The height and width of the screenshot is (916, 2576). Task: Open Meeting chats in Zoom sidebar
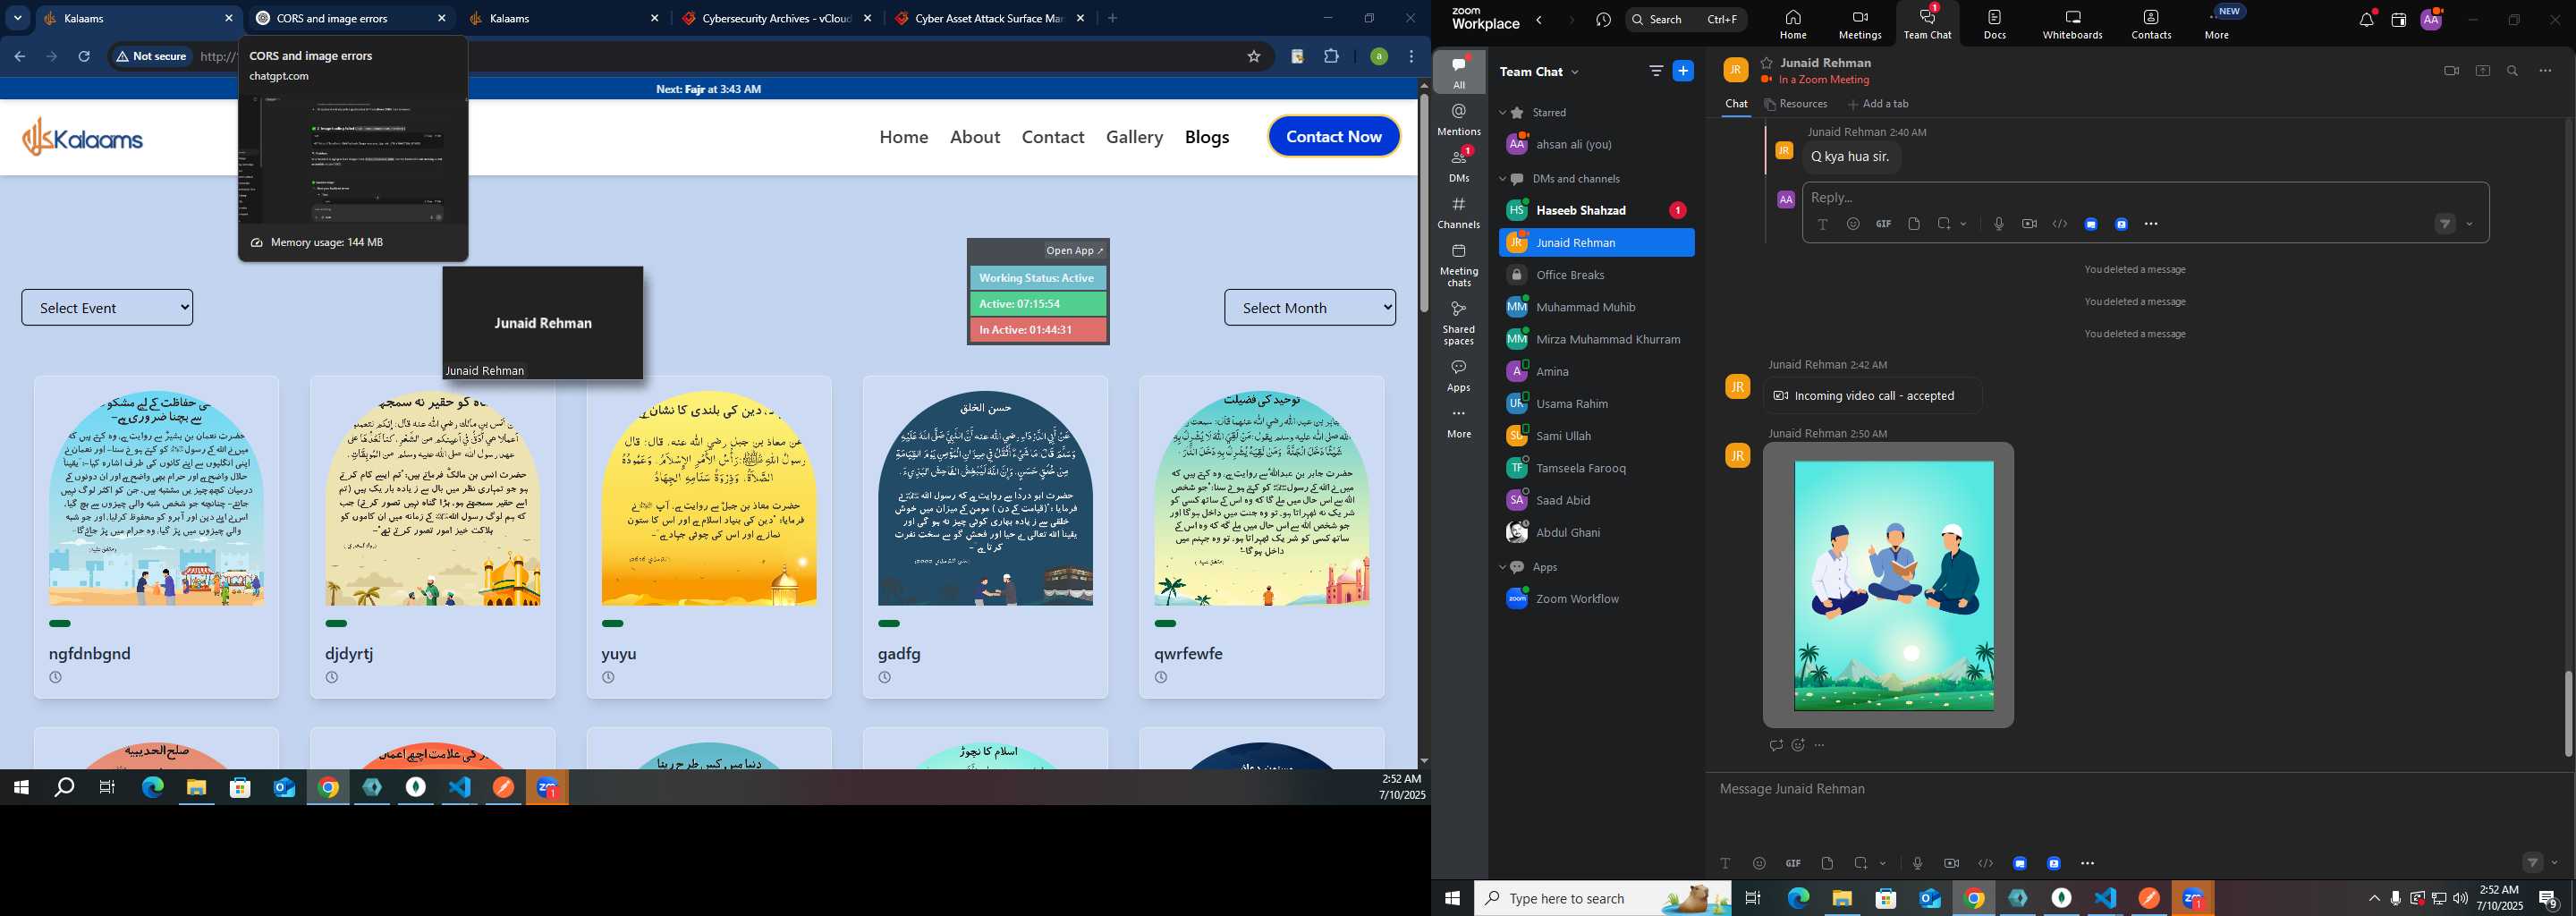coord(1459,265)
